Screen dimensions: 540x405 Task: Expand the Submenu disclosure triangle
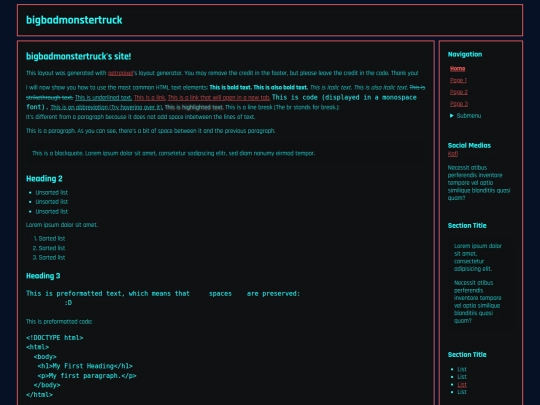pyautogui.click(x=451, y=116)
